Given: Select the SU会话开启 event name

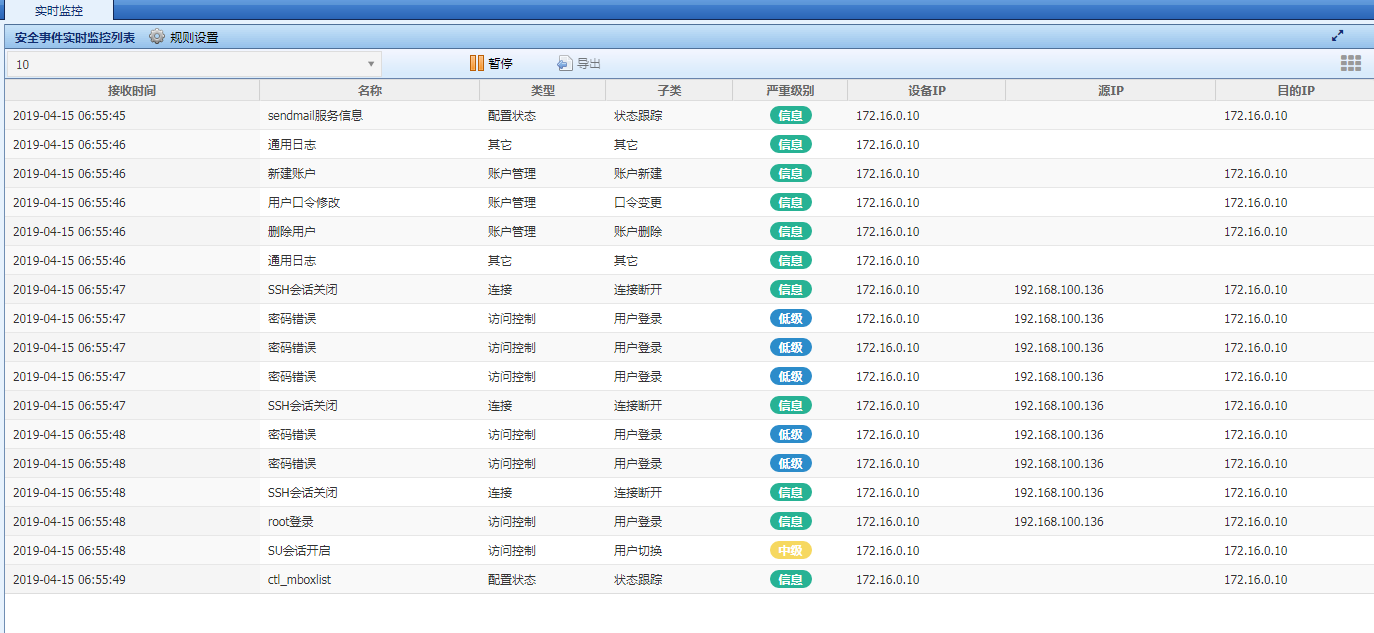Looking at the screenshot, I should (x=298, y=550).
